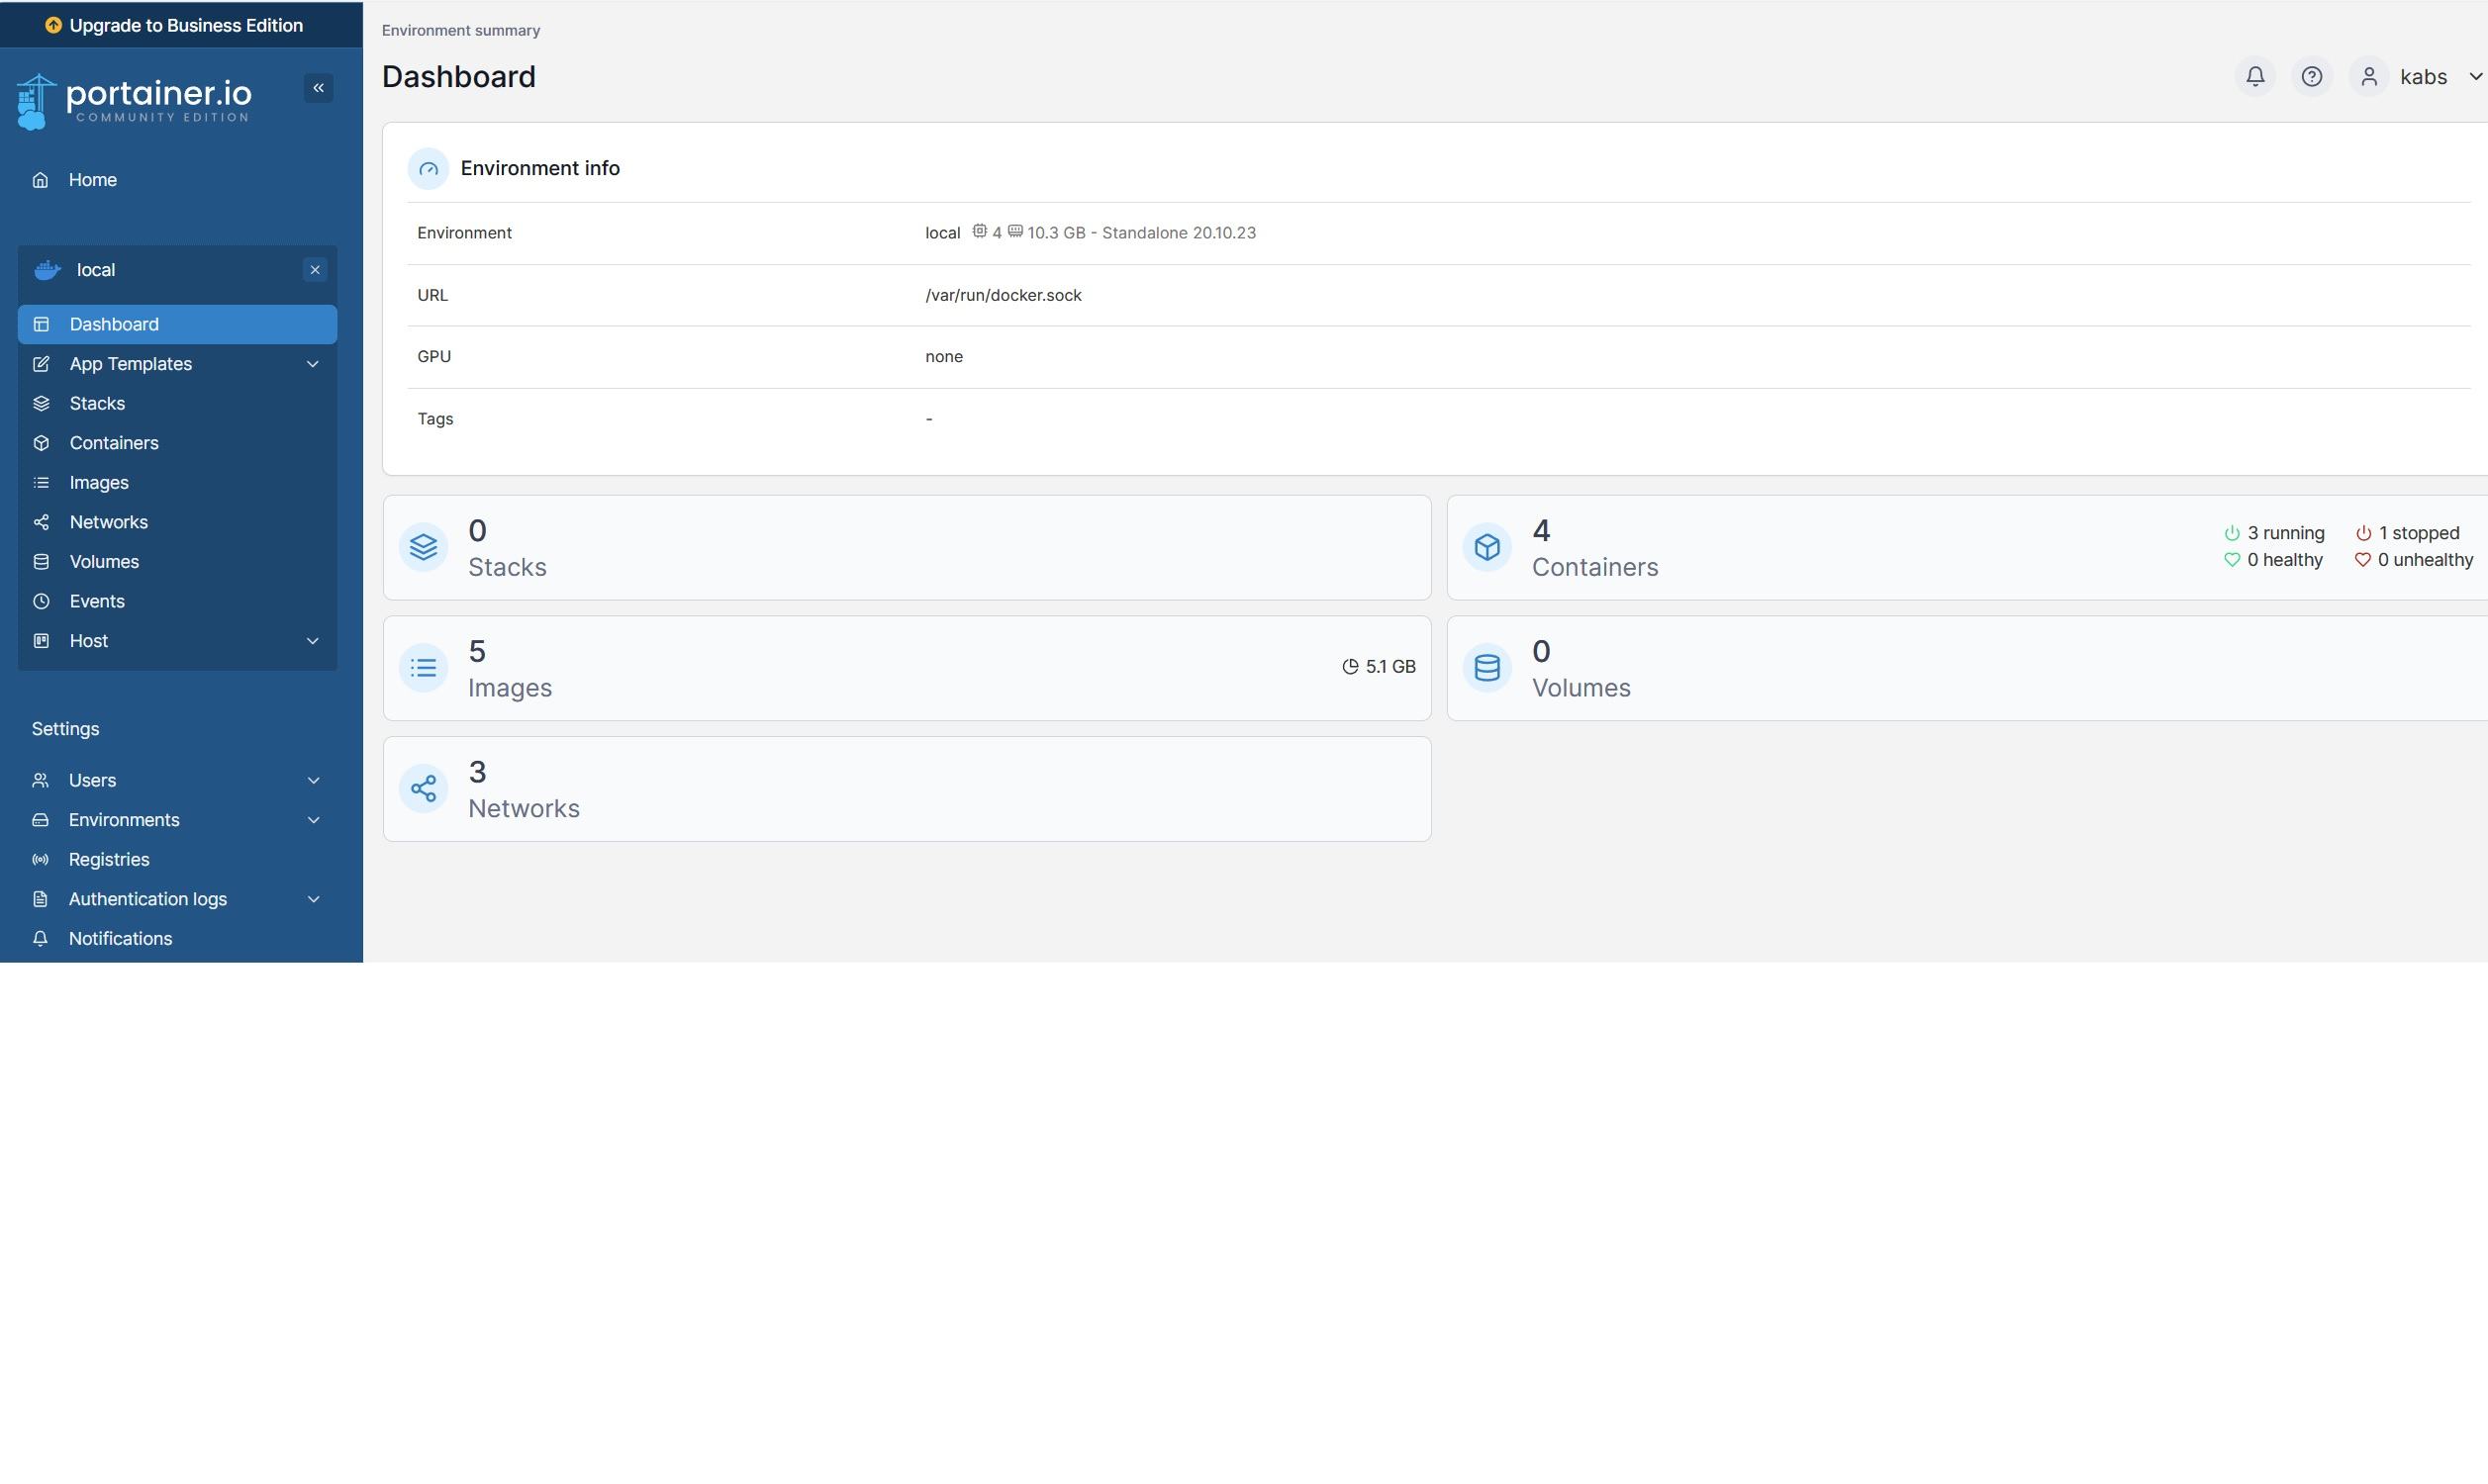Open Containers in the sidebar
The height and width of the screenshot is (1484, 2488).
[x=114, y=443]
